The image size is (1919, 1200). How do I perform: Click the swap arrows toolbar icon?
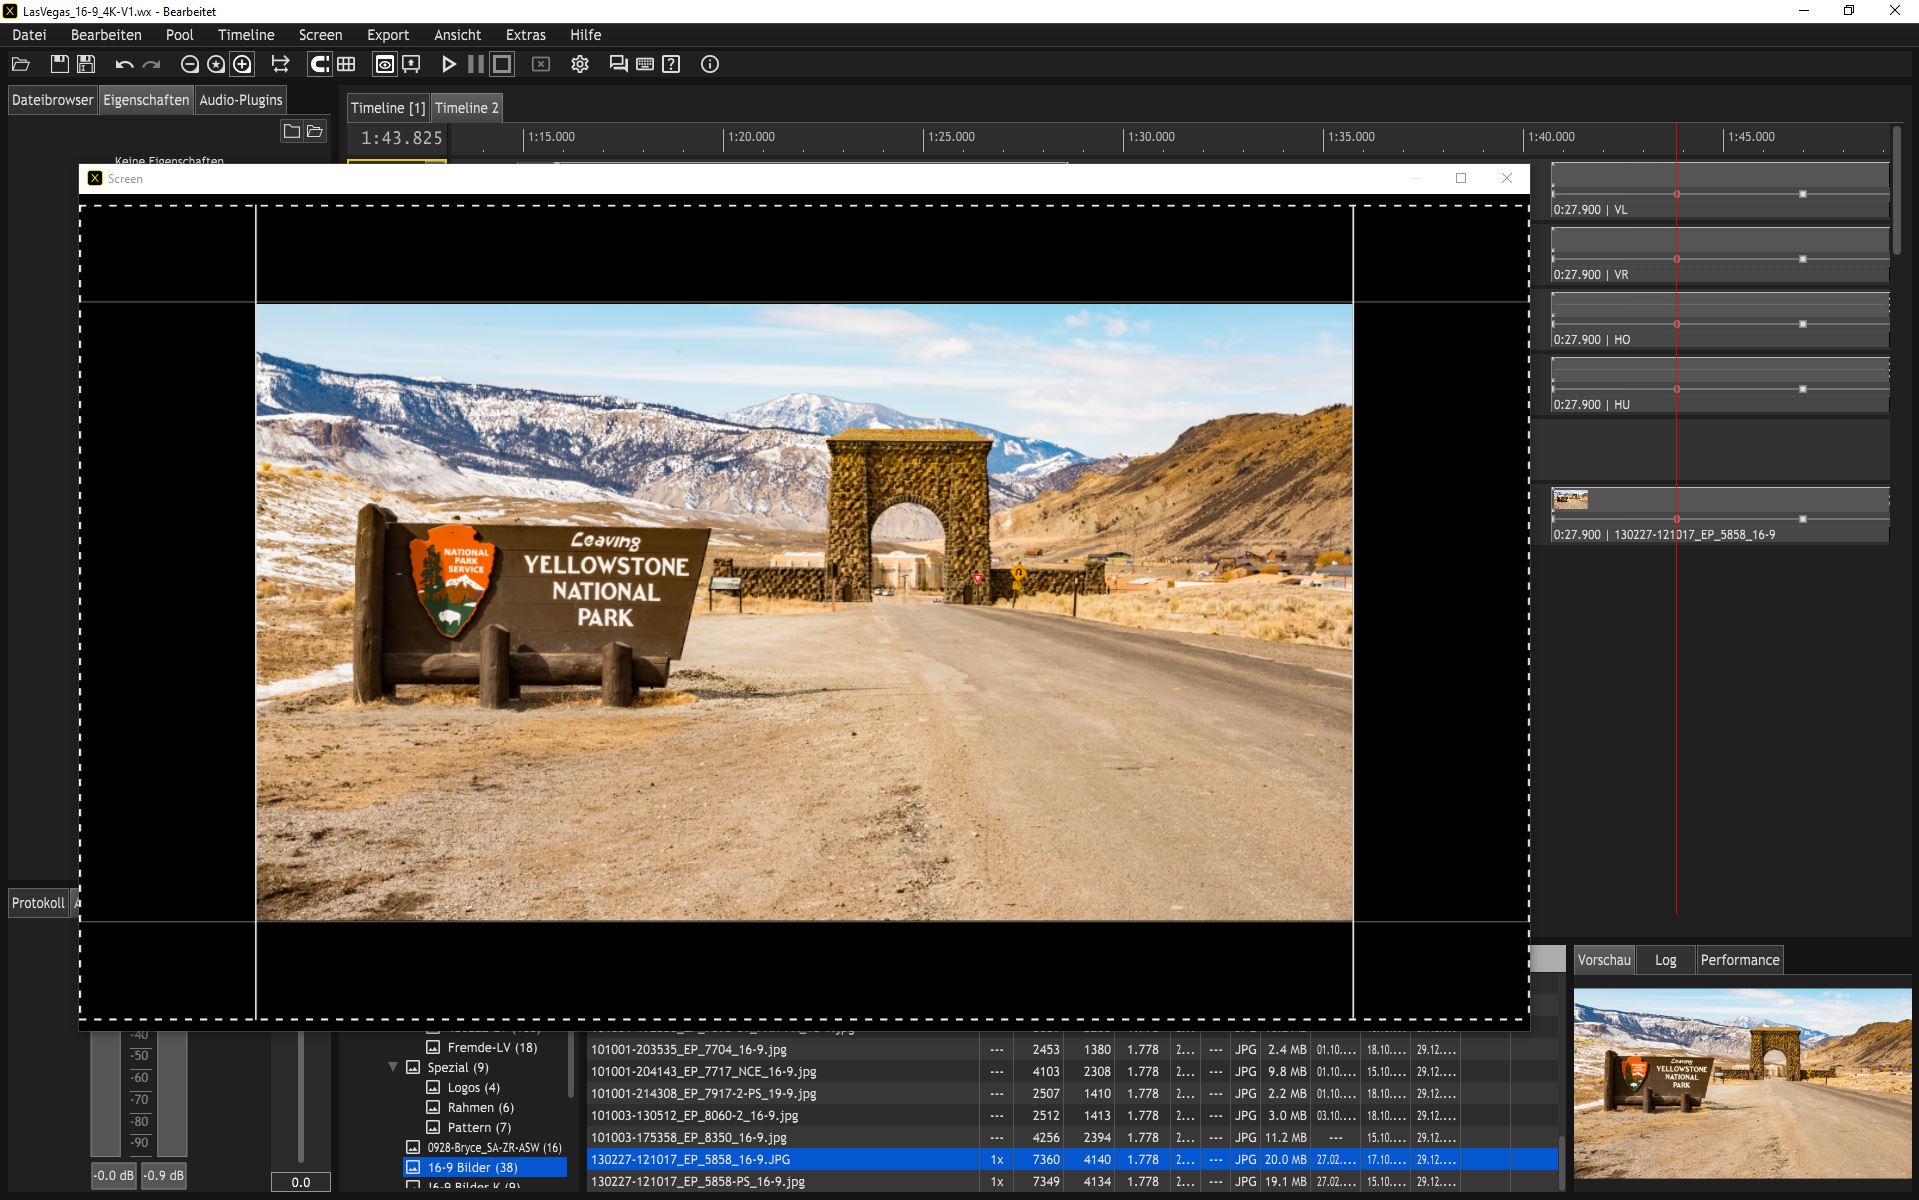pos(280,64)
